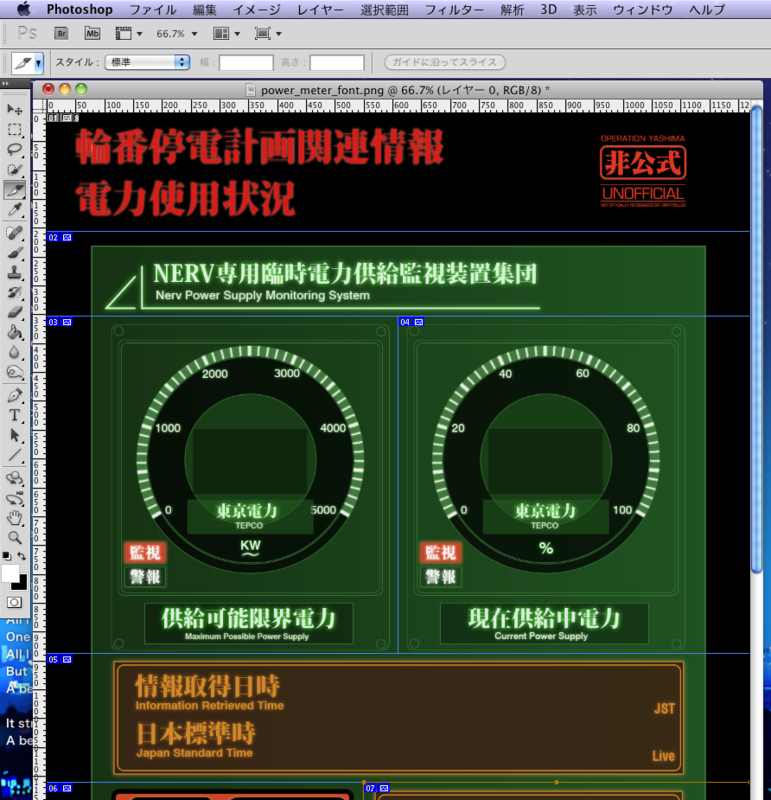The width and height of the screenshot is (771, 800).
Task: Open the foreground color picker
Action: click(10, 573)
